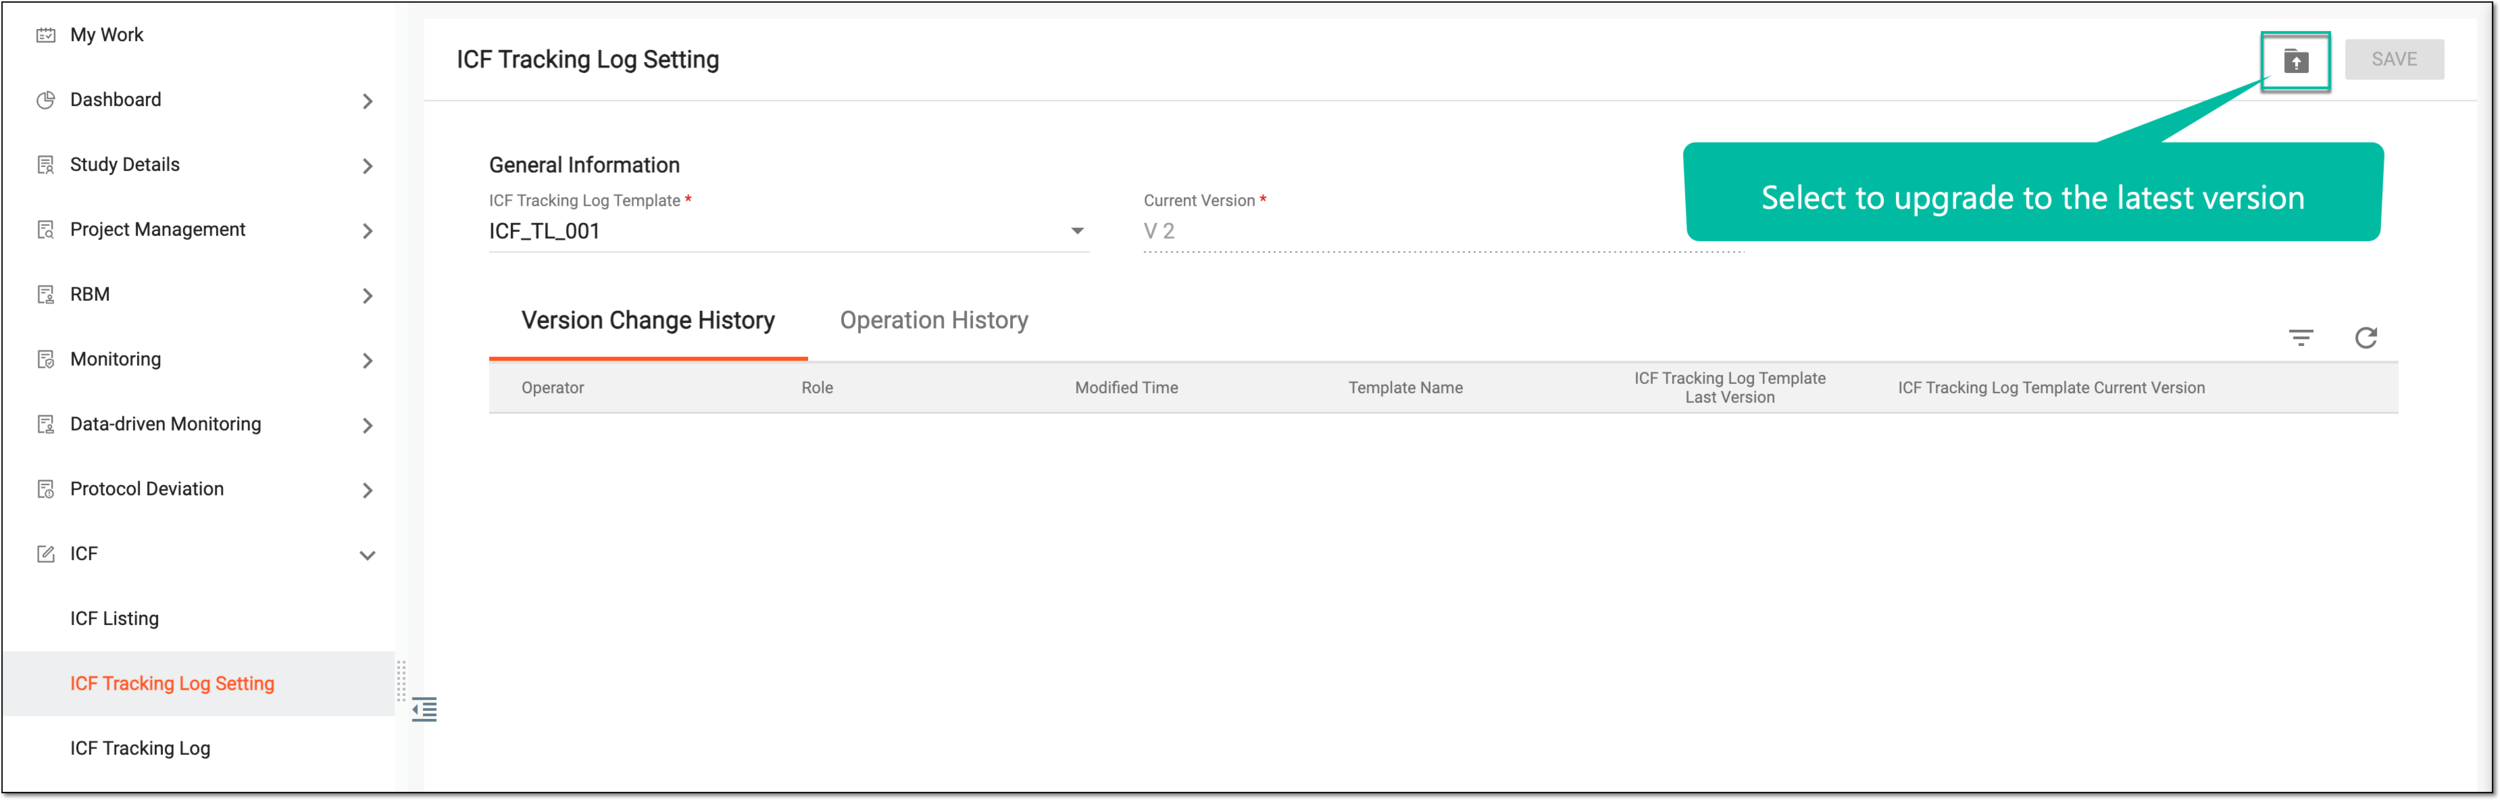Click the Role column header
Viewport: 2500px width, 800px height.
click(817, 388)
